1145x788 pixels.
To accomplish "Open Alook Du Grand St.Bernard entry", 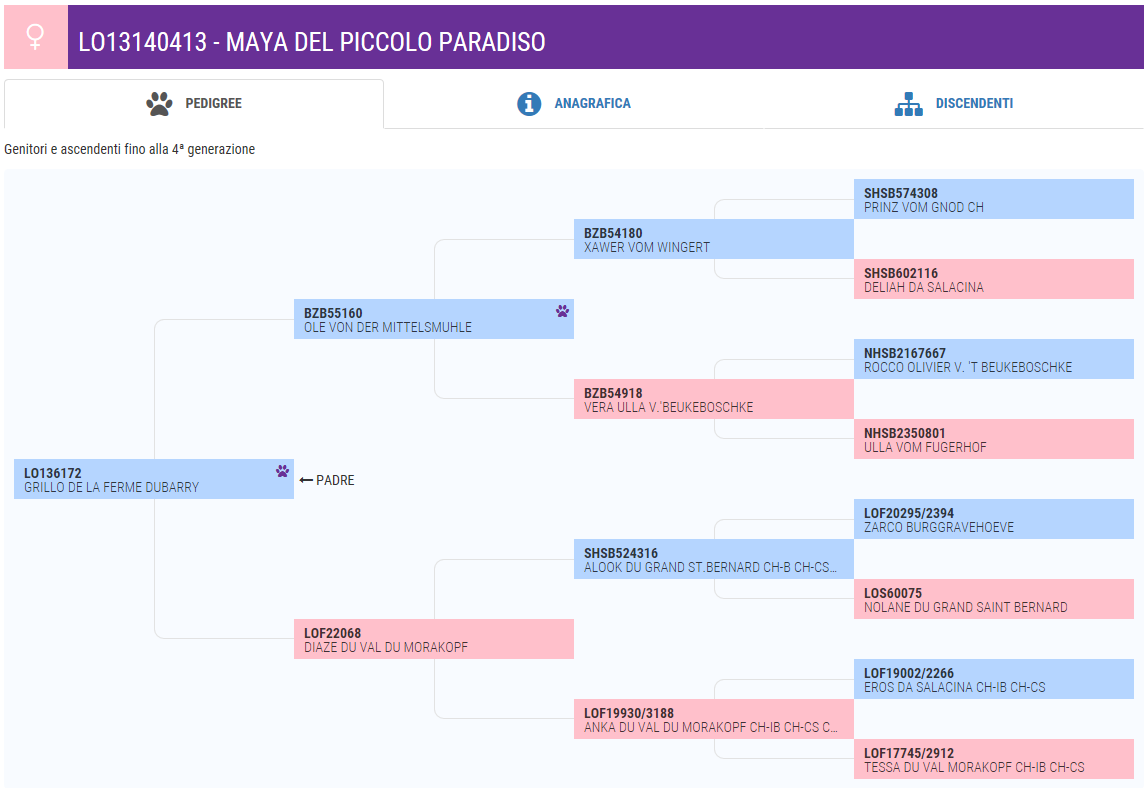I will coord(713,559).
